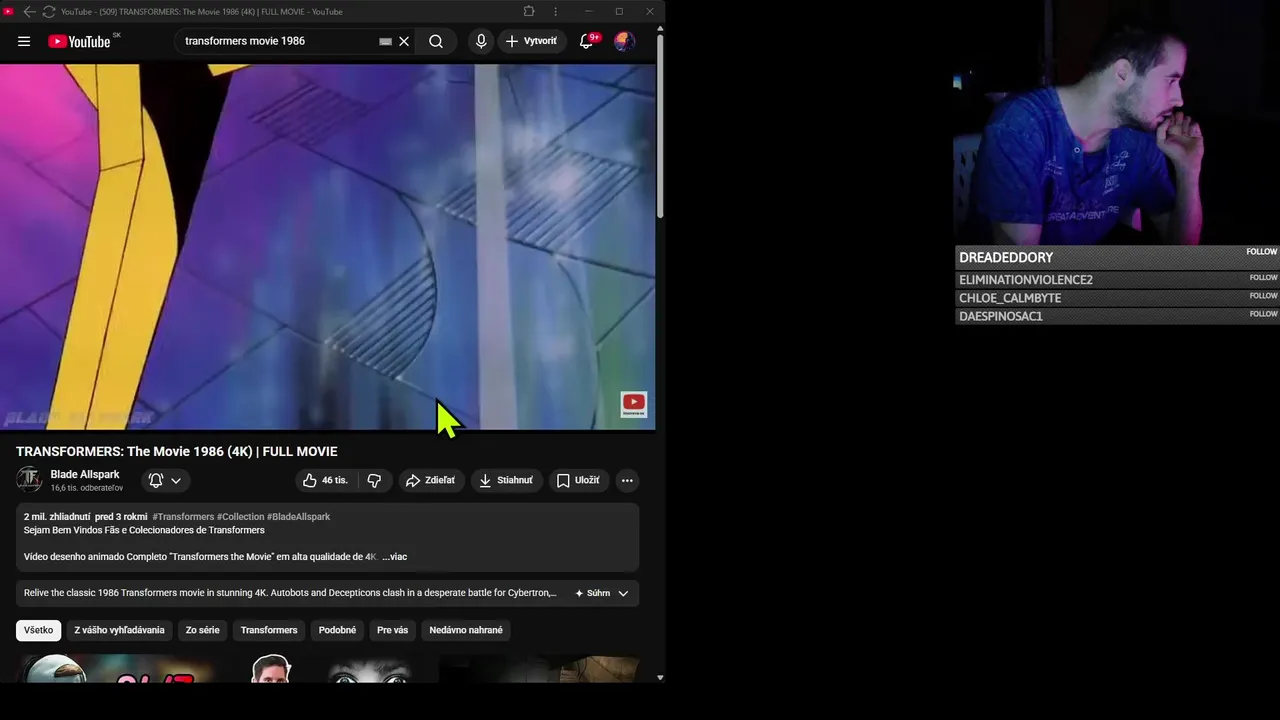Open the YouTube hamburger guide menu
Viewport: 1280px width, 720px height.
[24, 41]
